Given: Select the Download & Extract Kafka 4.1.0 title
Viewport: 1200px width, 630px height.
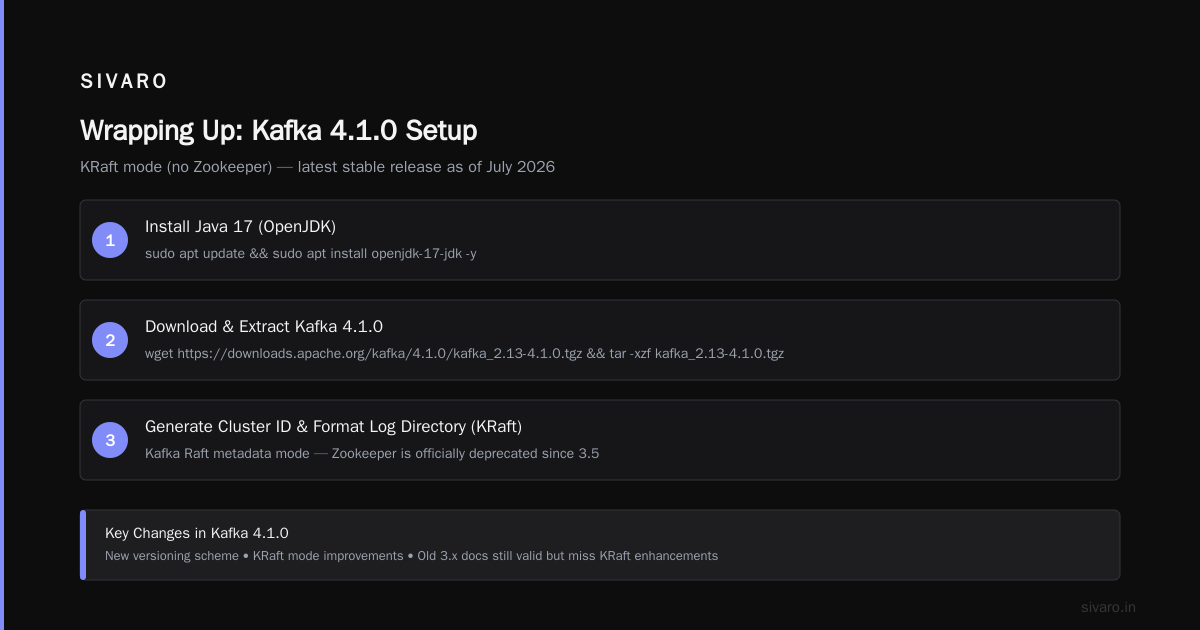Looking at the screenshot, I should tap(264, 327).
